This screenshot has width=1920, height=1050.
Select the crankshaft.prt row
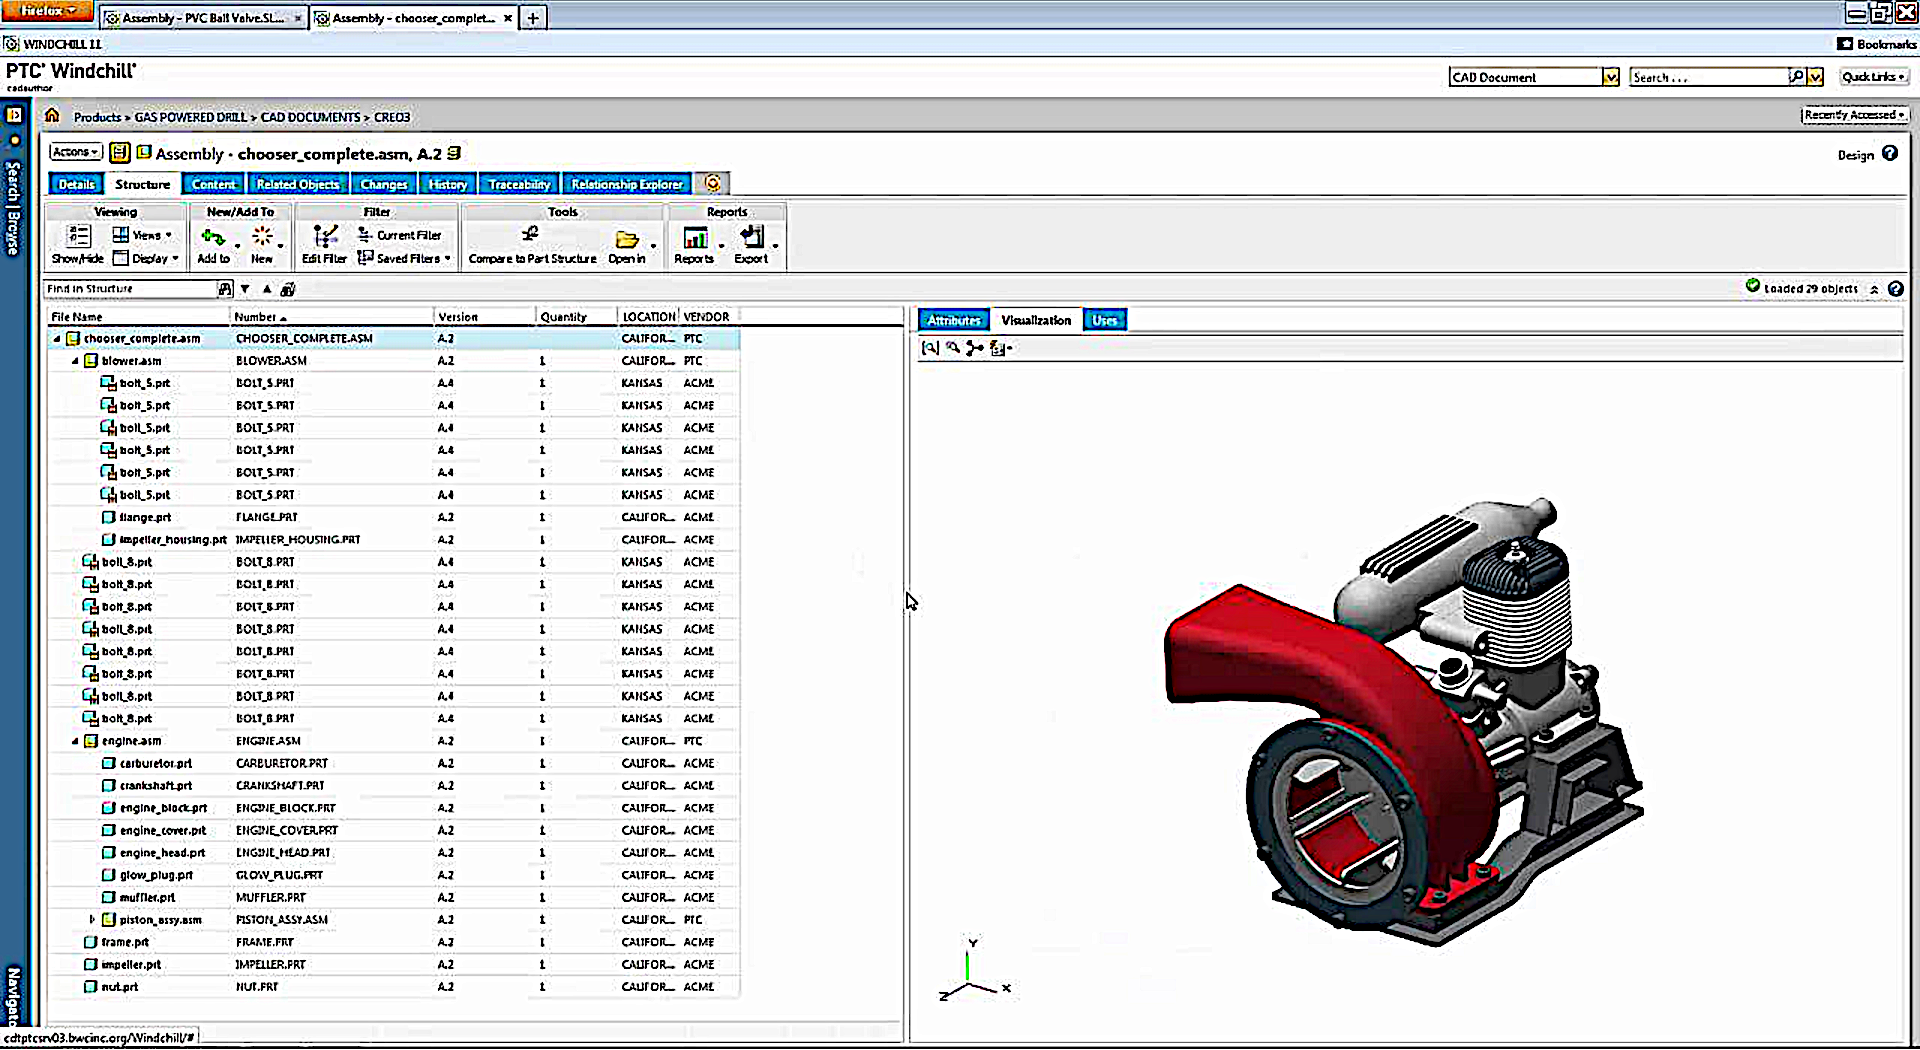(x=394, y=785)
